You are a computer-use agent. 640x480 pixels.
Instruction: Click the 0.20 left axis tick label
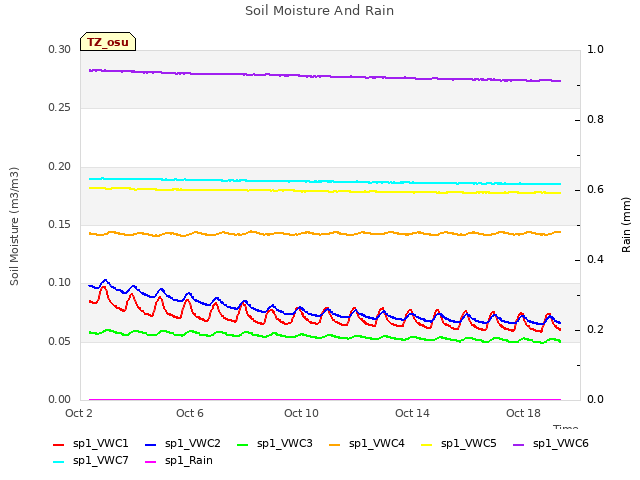(x=60, y=166)
